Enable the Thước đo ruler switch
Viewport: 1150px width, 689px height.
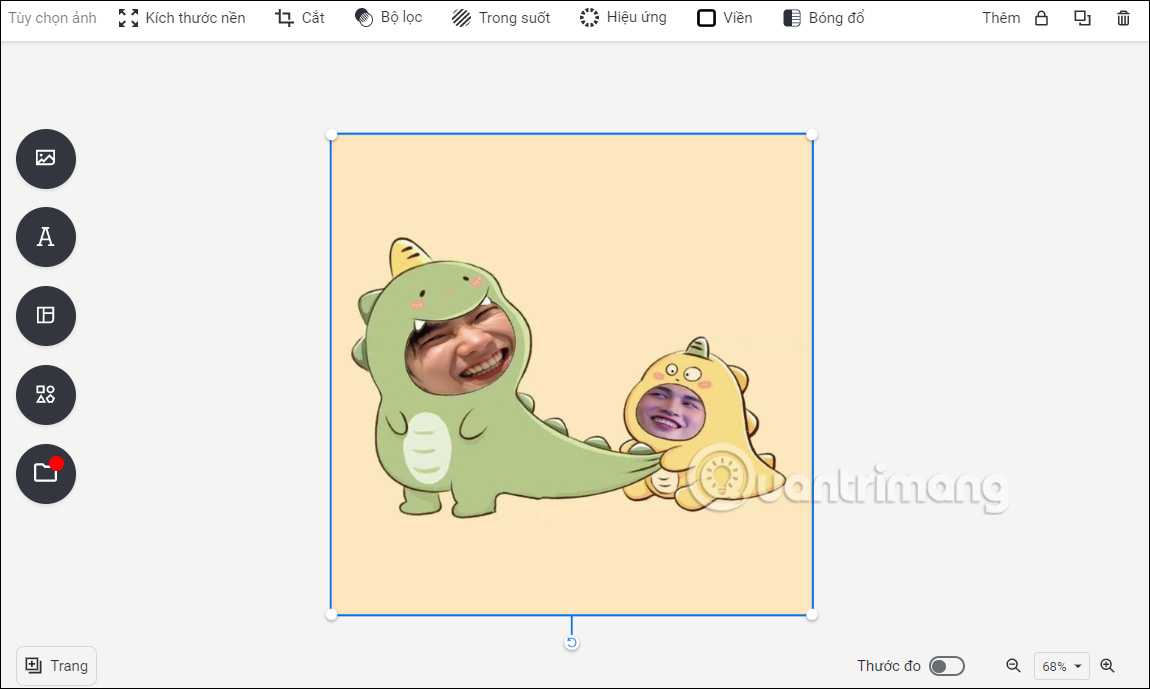coord(946,665)
